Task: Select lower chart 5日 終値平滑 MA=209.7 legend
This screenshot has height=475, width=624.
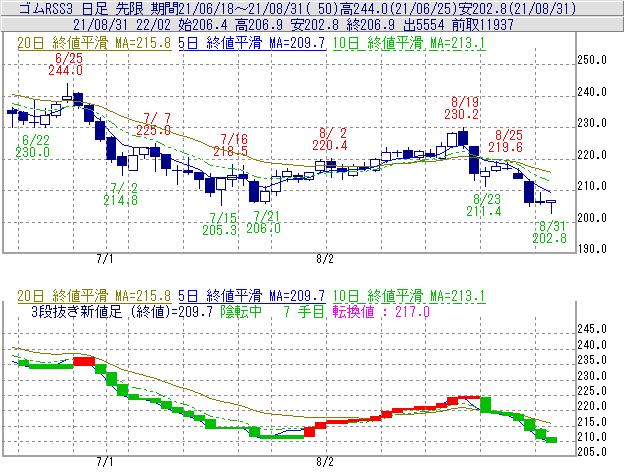Action: pos(252,296)
